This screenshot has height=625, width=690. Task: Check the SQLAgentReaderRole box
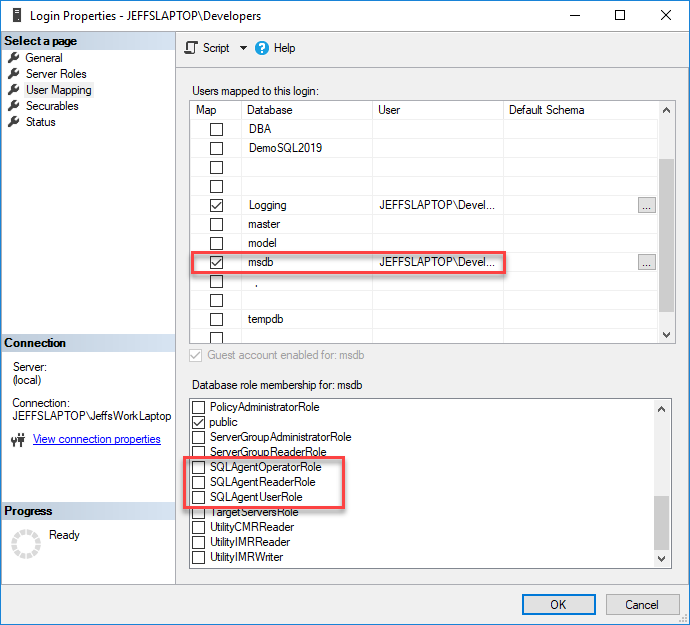click(198, 482)
